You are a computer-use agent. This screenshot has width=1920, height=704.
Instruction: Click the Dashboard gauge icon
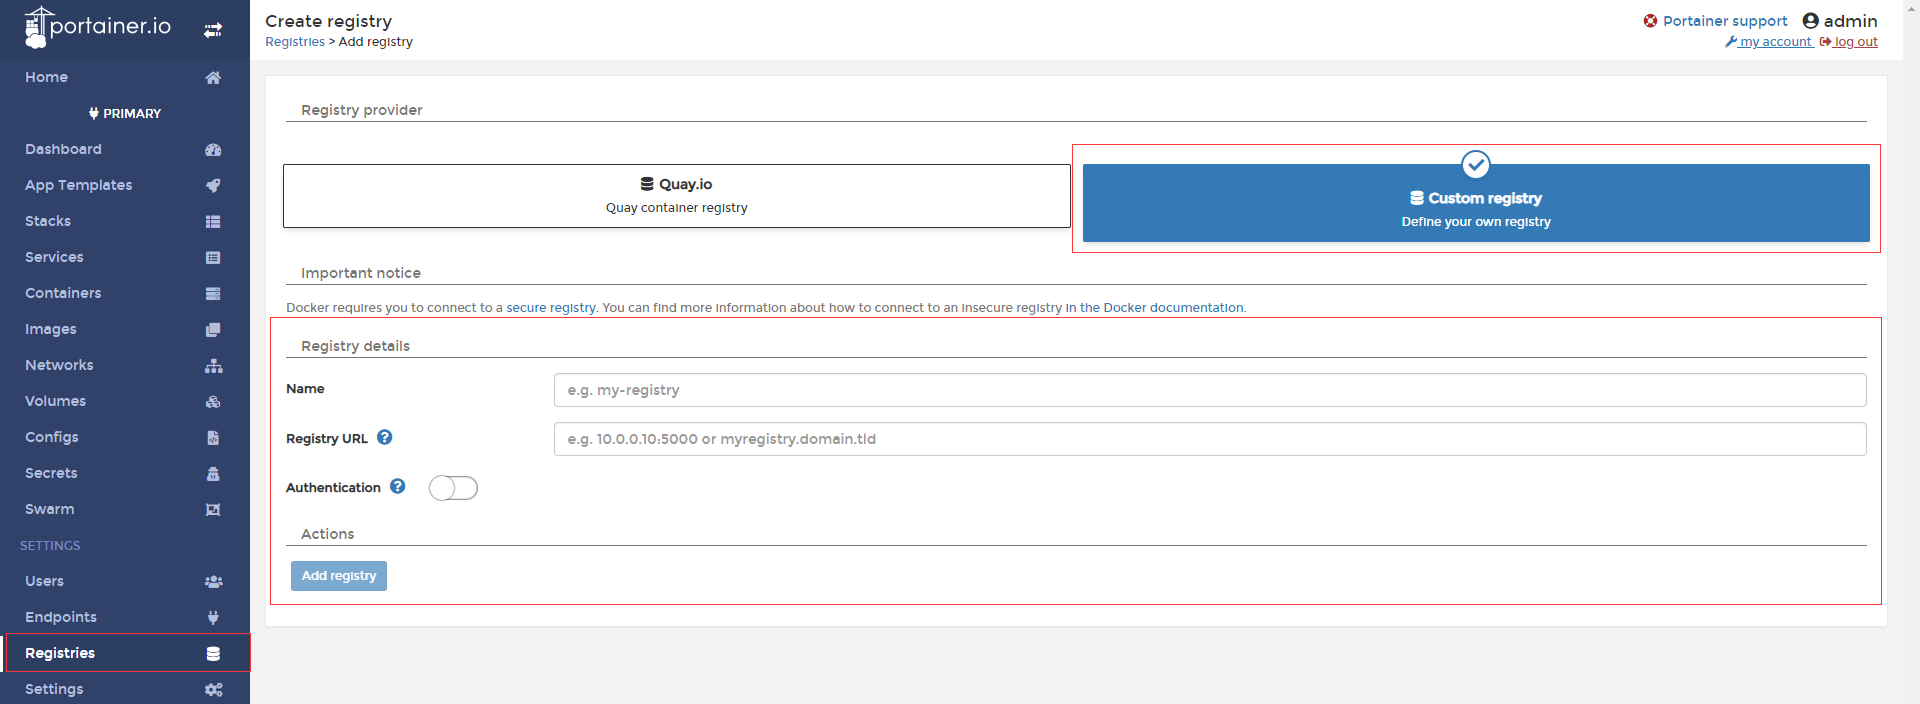coord(213,149)
